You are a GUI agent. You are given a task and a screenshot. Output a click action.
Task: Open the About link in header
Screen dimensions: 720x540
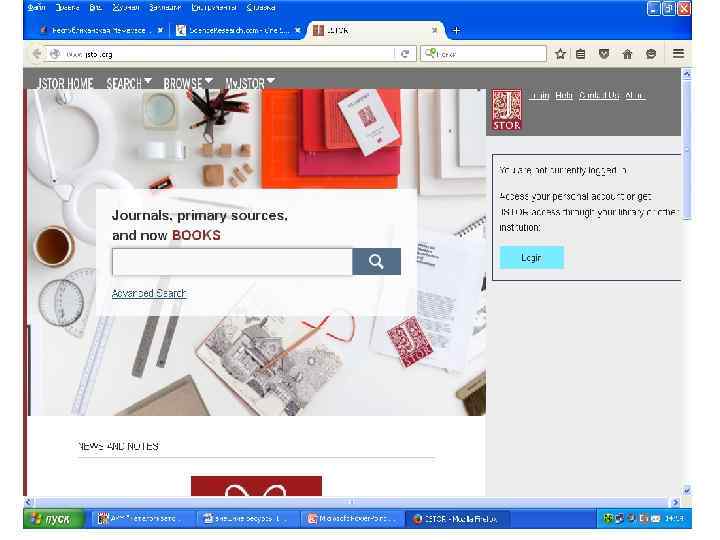[636, 95]
